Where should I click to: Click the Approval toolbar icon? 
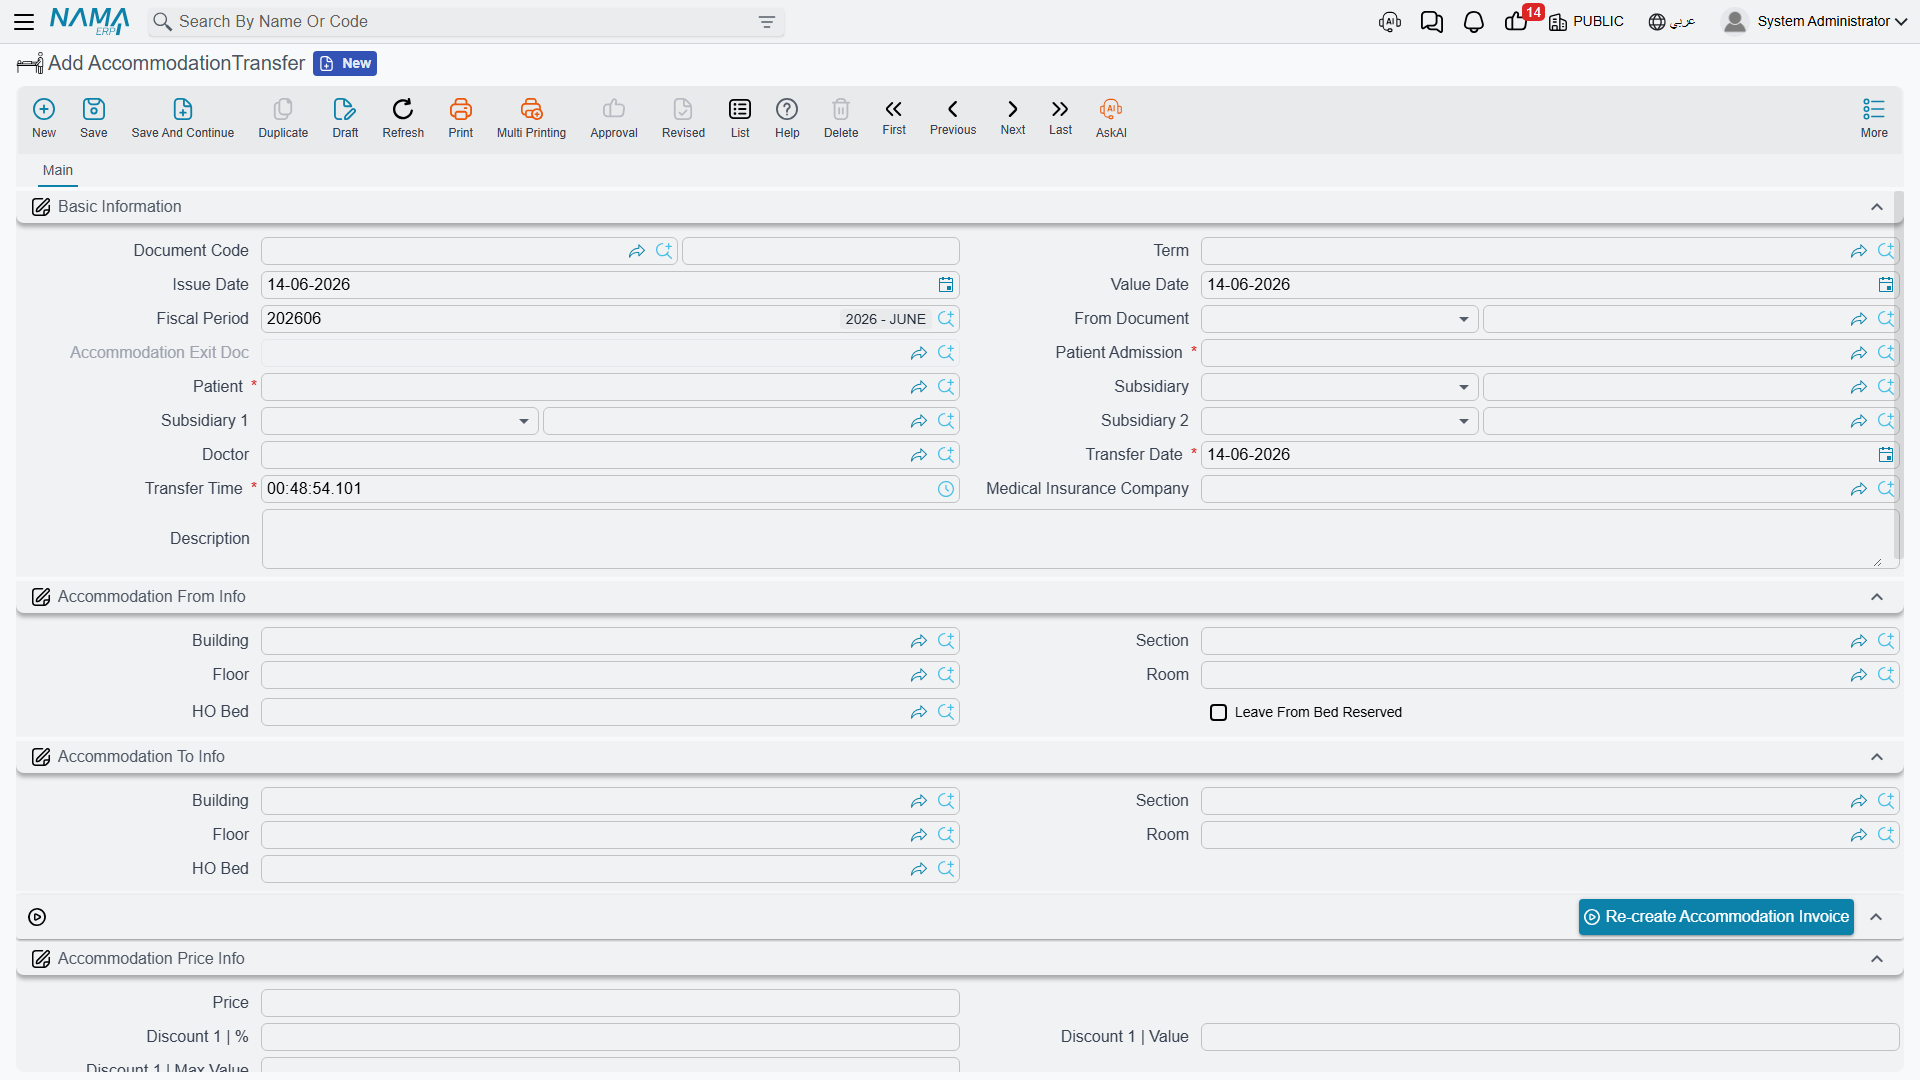614,118
